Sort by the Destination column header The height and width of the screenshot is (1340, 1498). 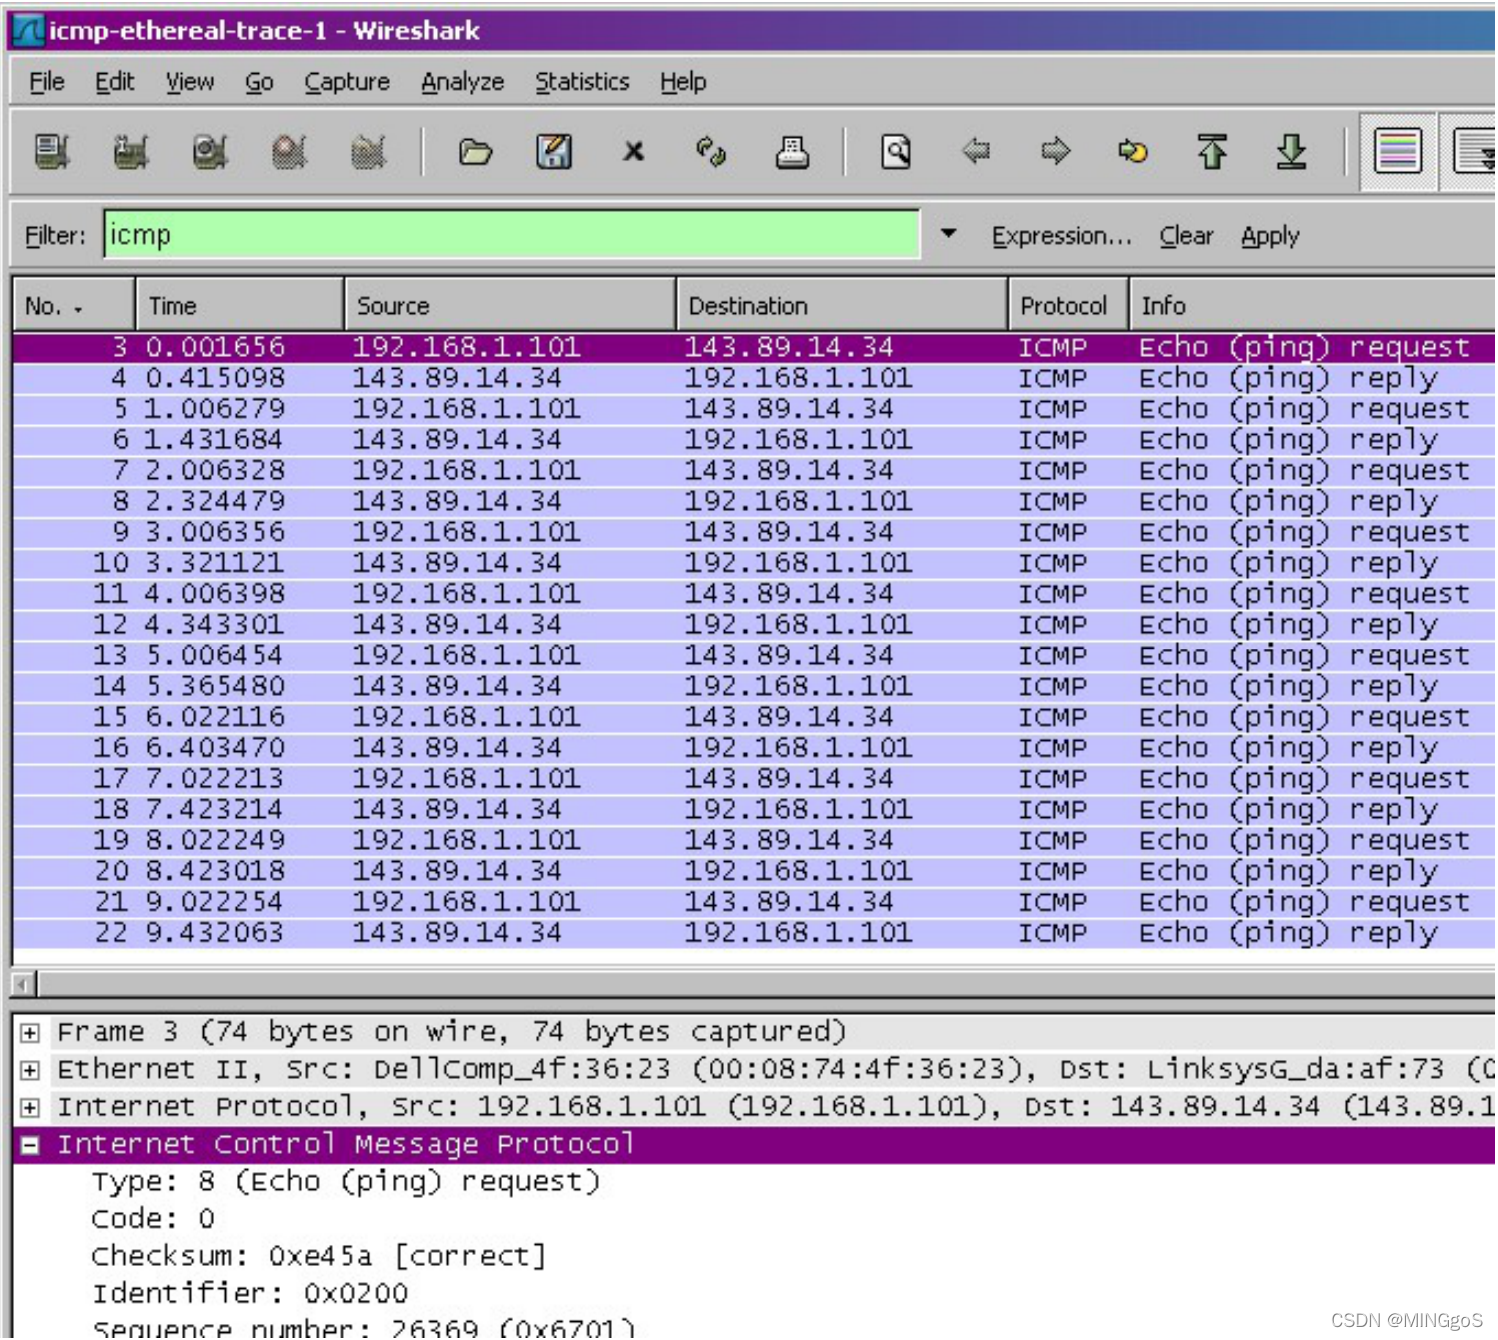[x=842, y=306]
